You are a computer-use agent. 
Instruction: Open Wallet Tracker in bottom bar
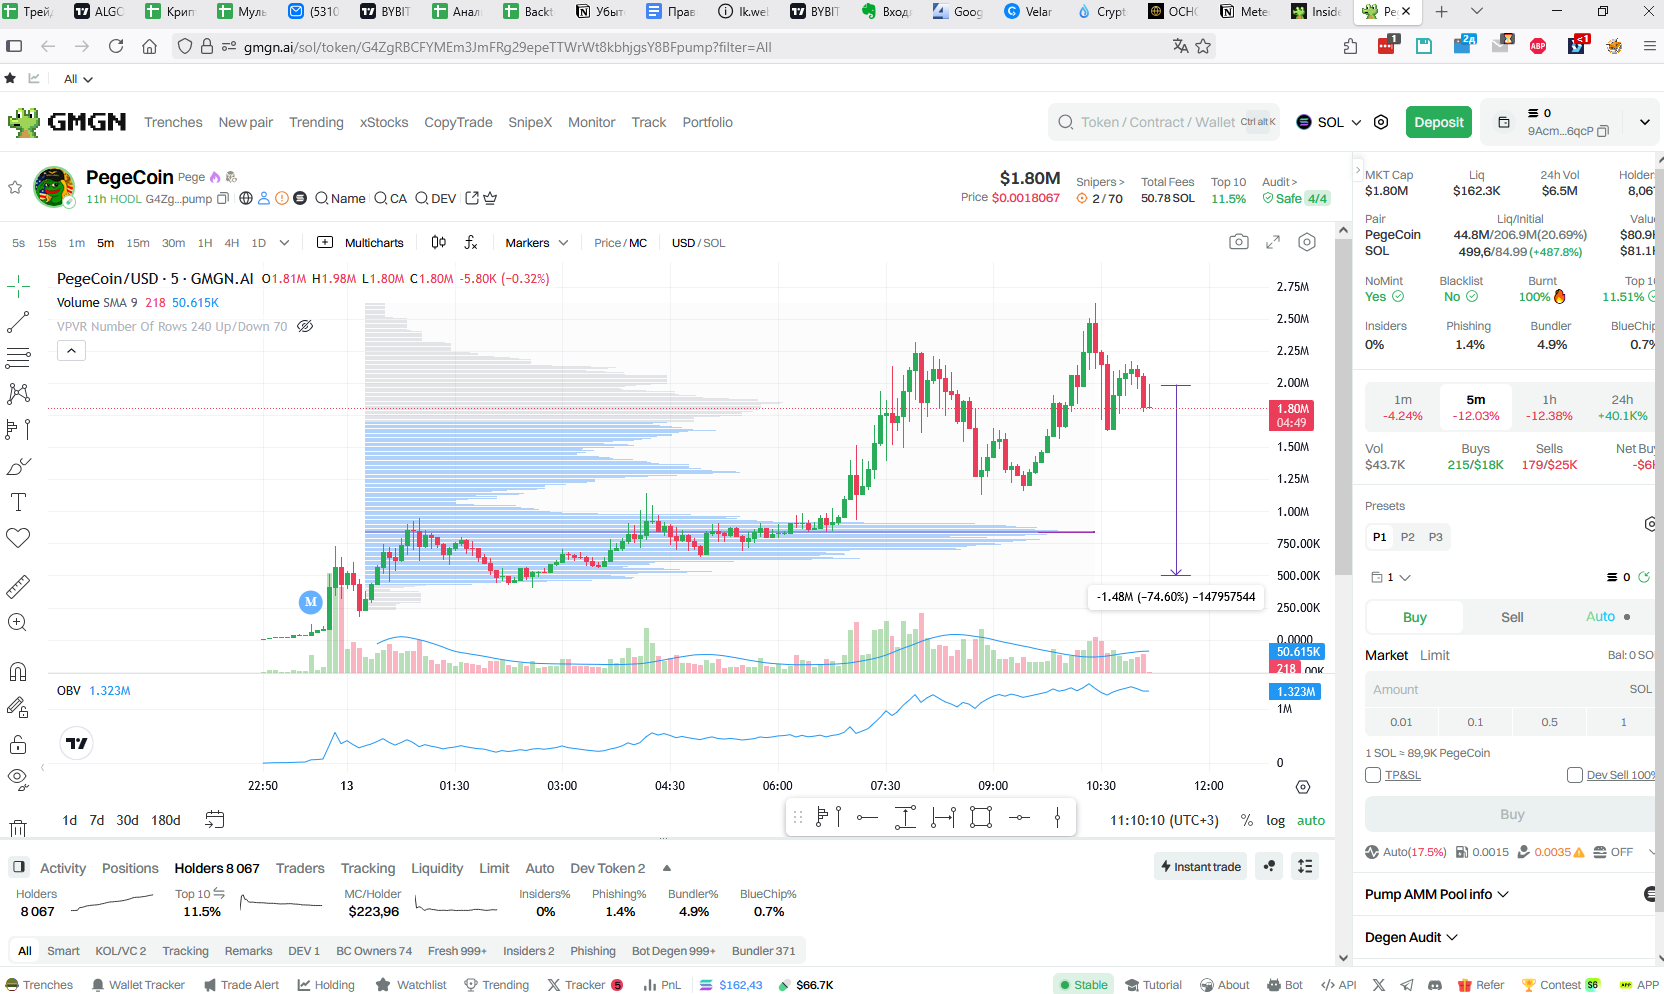pos(138,985)
